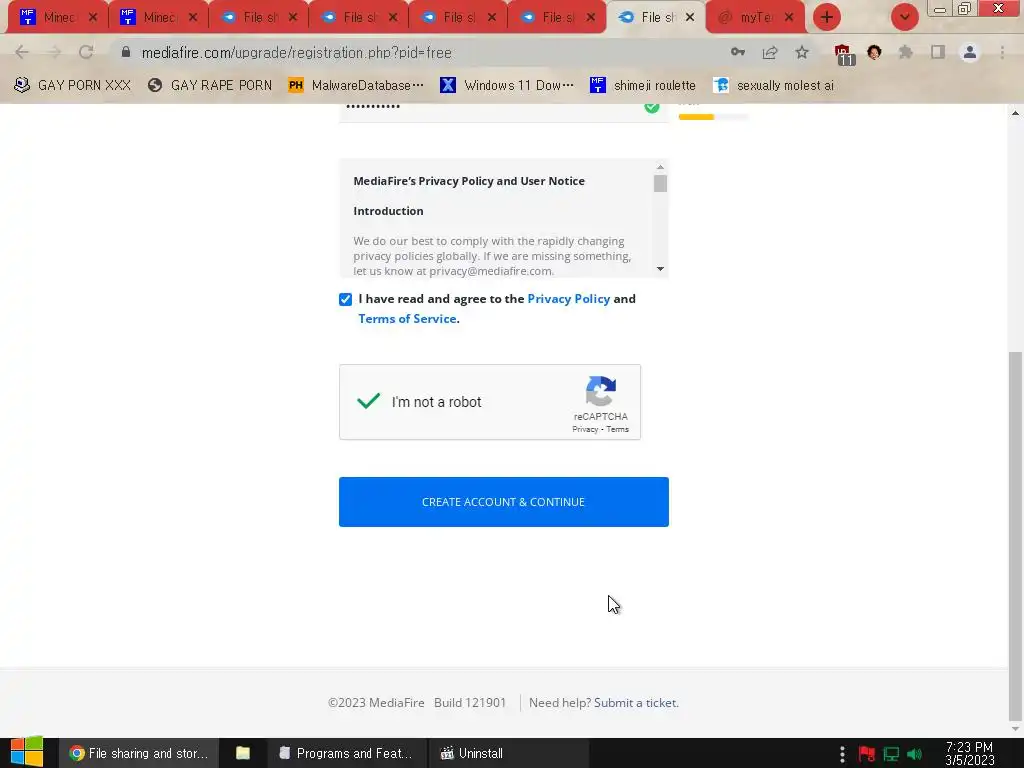Screen dimensions: 1024x768
Task: Click the green password validation checkmark
Action: pyautogui.click(x=652, y=108)
